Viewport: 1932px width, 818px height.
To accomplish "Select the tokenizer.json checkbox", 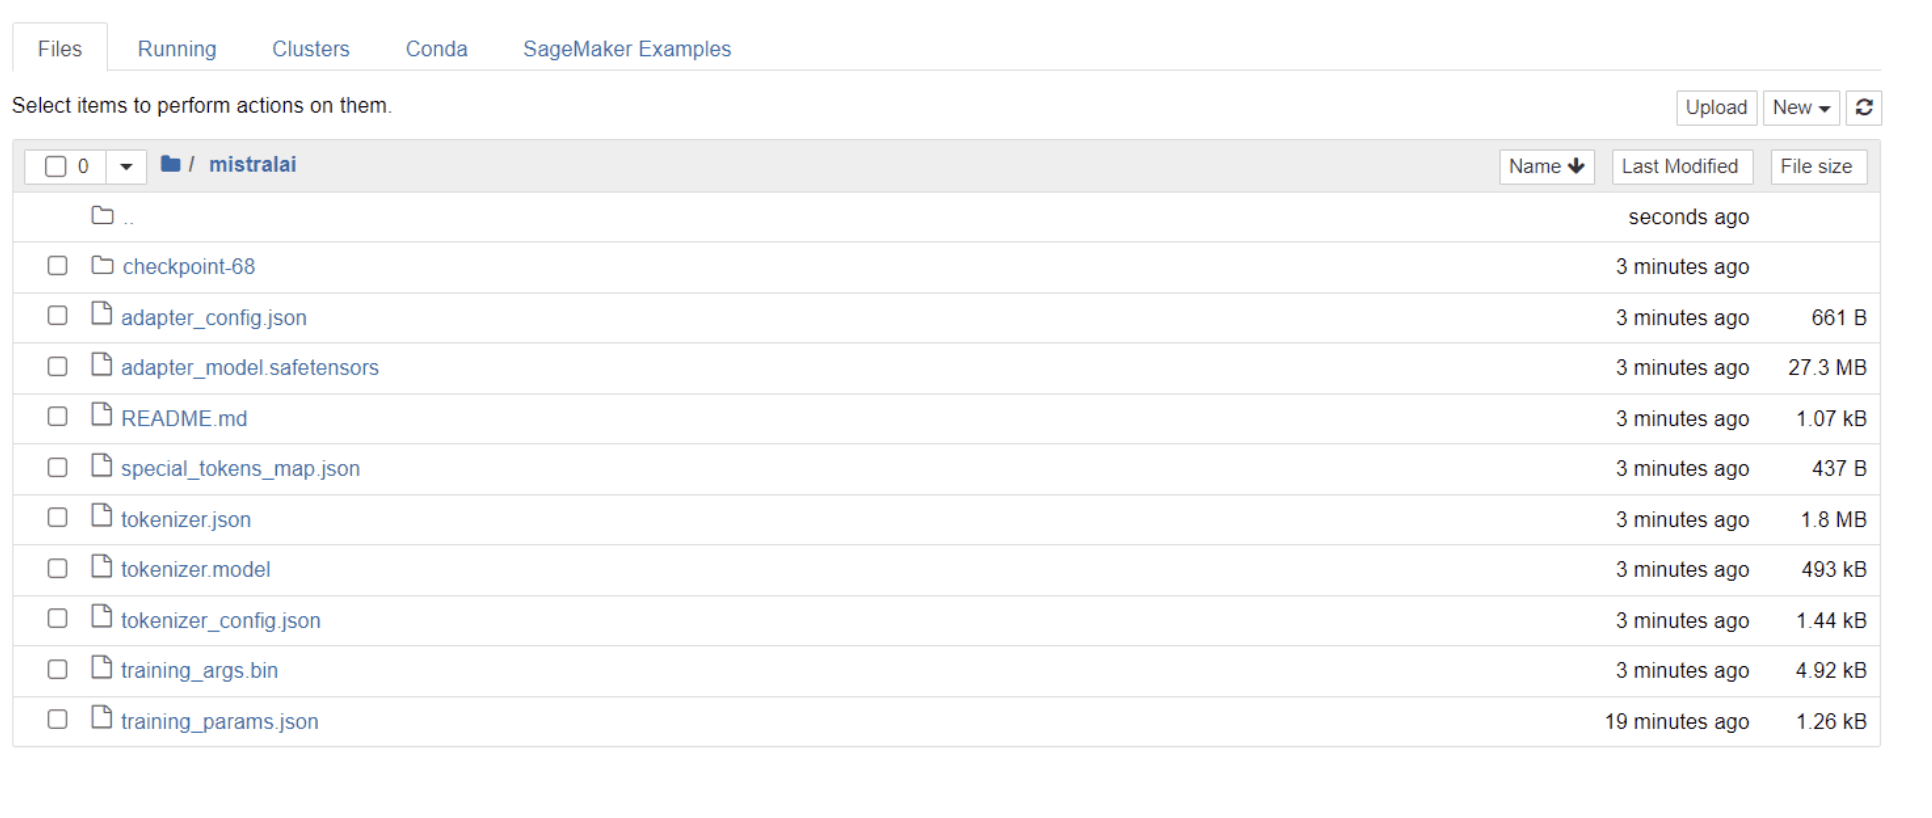I will point(57,518).
